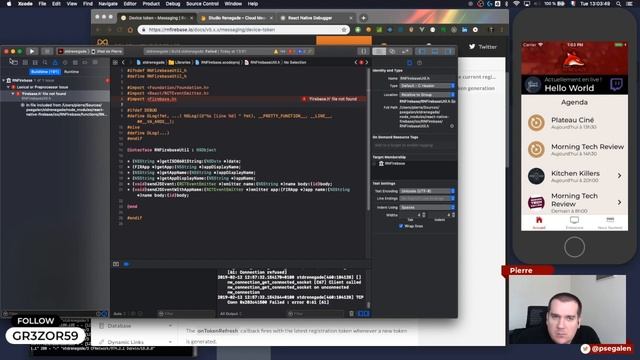This screenshot has height=360, width=640.
Task: Open Kitchen Killers agenda item in simulator
Action: click(x=574, y=176)
